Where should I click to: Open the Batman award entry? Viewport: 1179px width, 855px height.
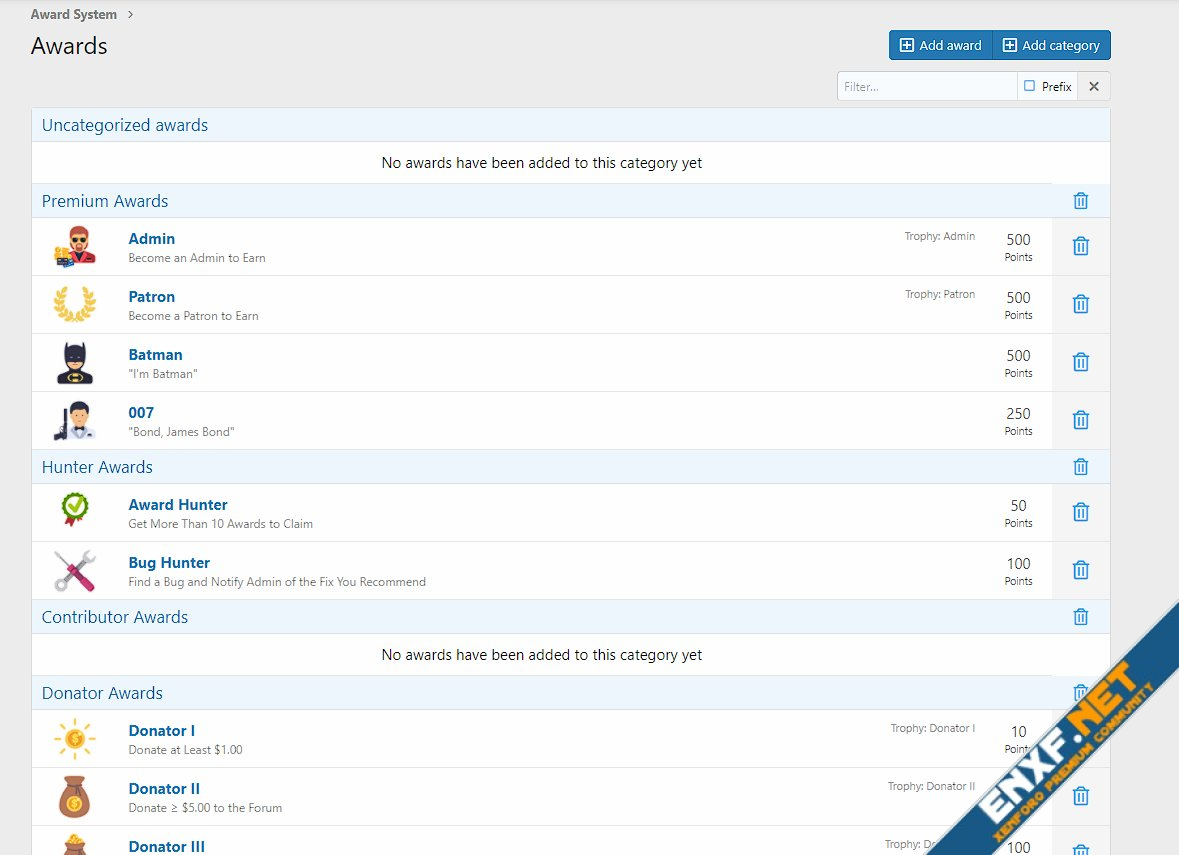(155, 355)
